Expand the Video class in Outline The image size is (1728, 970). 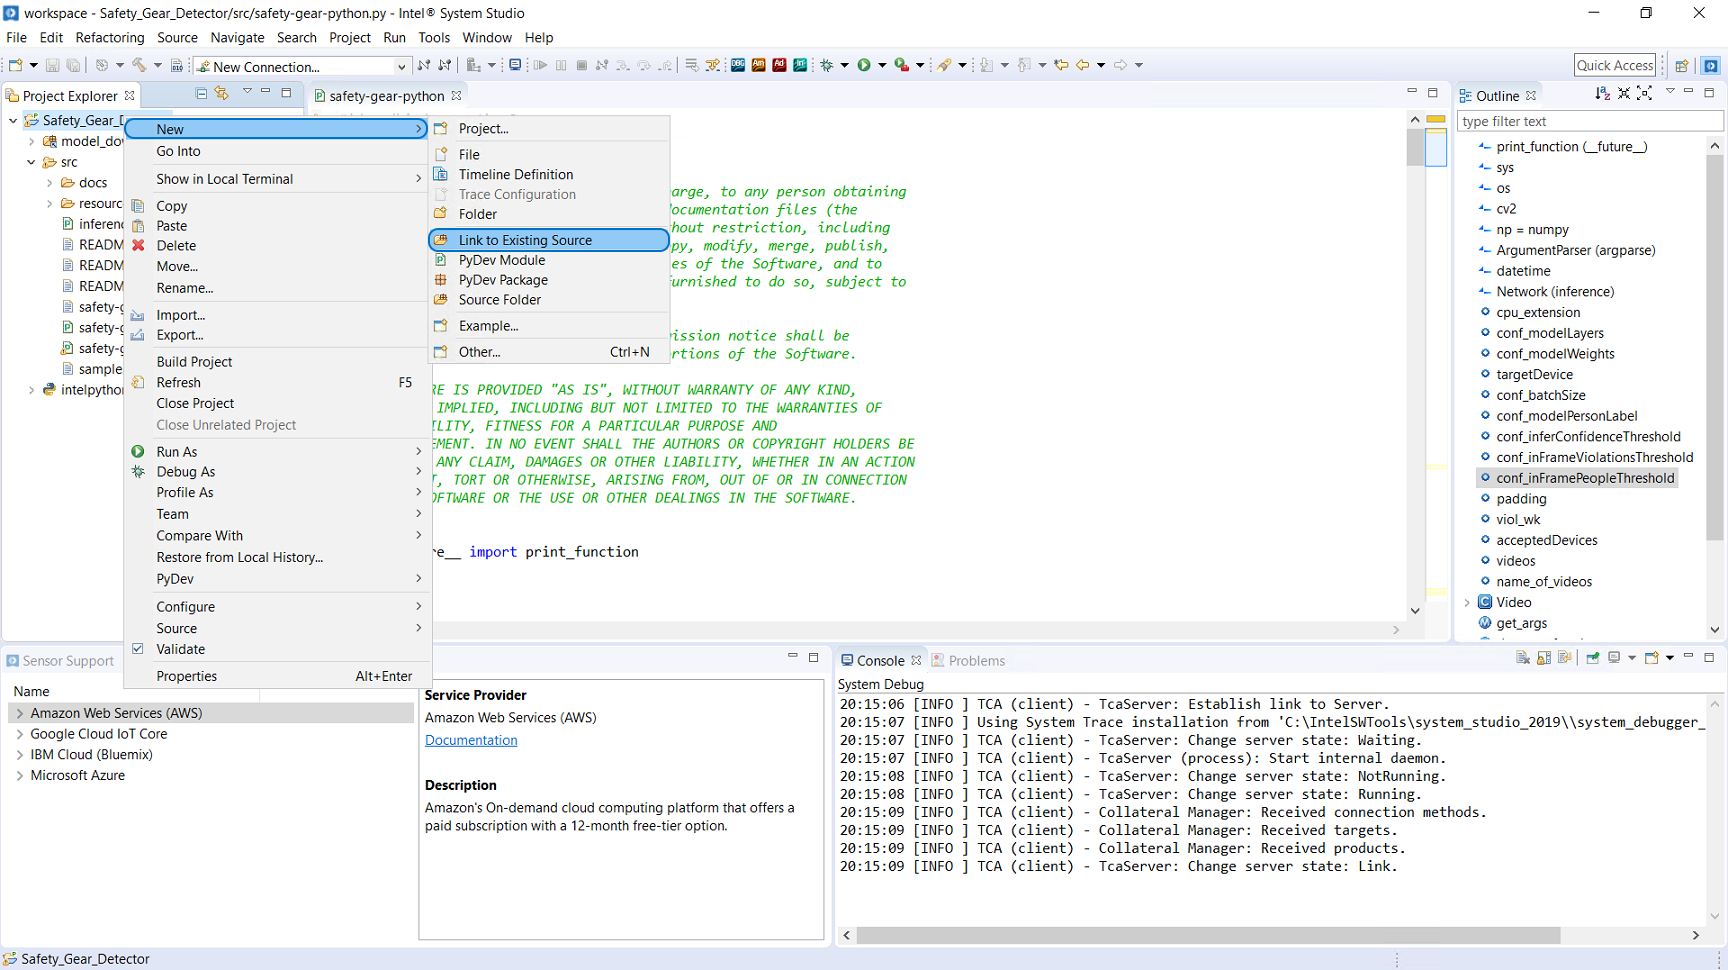tap(1467, 602)
